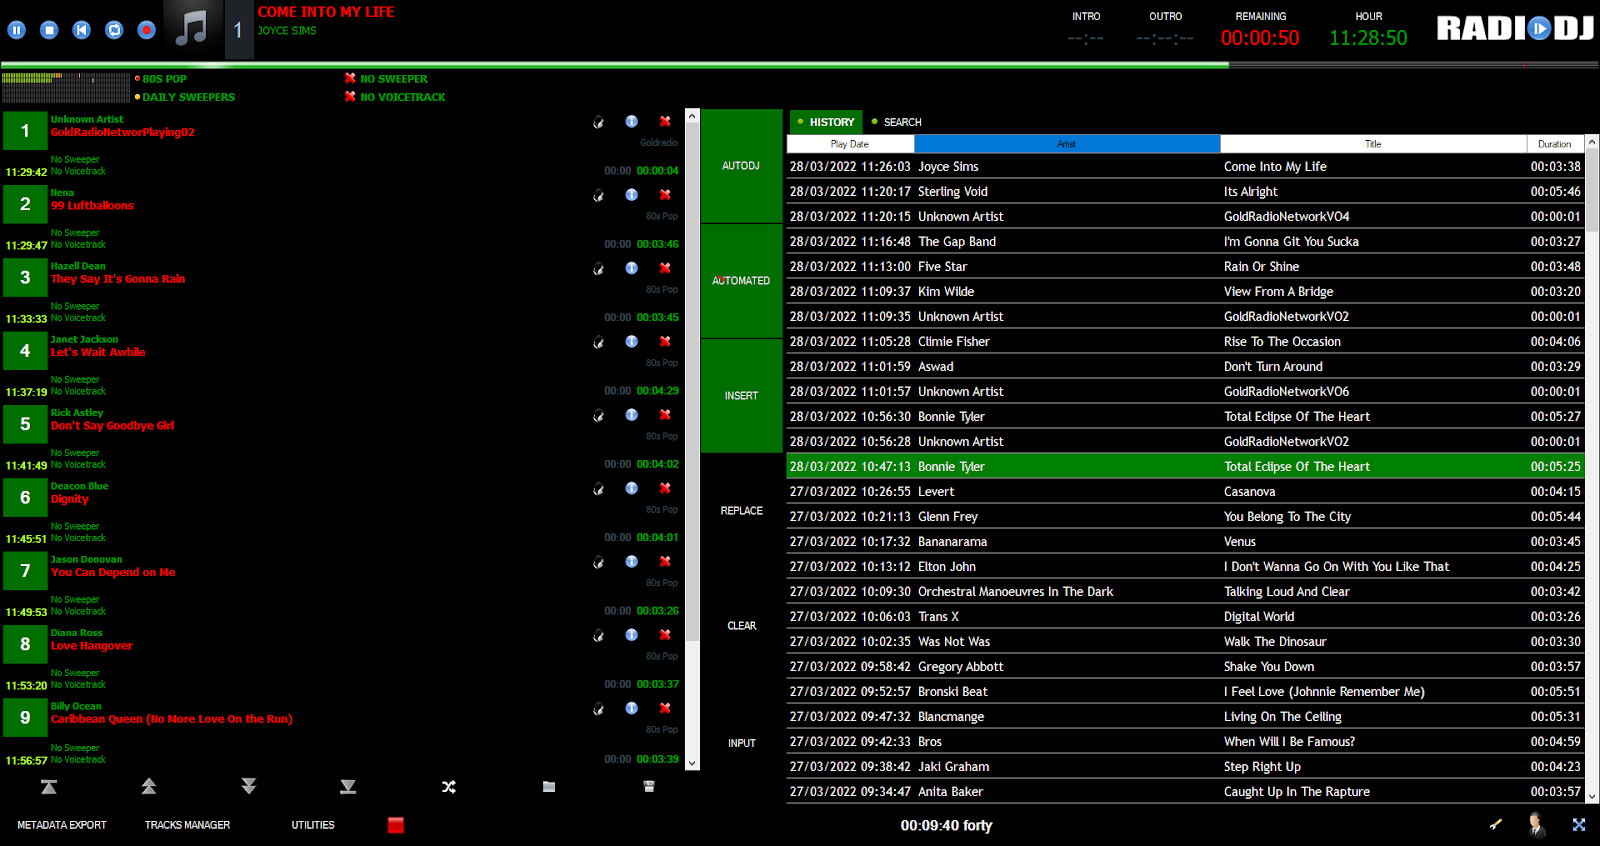Open info for Don't Say Goodbye Girl
Image resolution: width=1600 pixels, height=846 pixels.
pos(632,415)
